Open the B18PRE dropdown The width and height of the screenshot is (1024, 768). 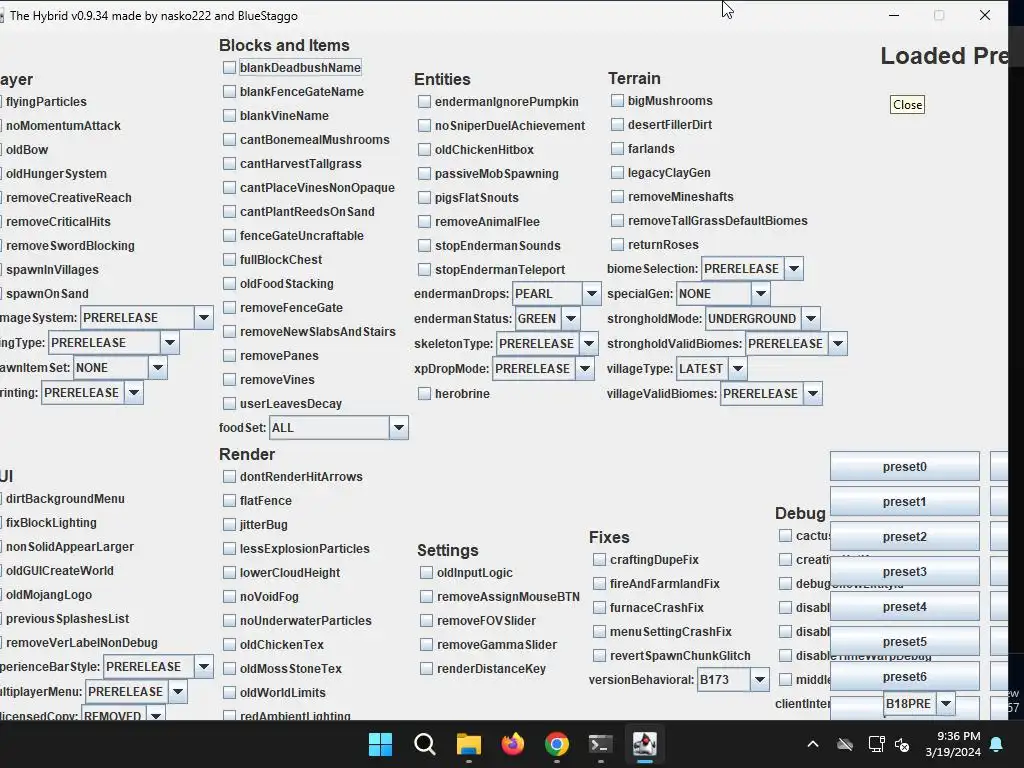click(946, 703)
